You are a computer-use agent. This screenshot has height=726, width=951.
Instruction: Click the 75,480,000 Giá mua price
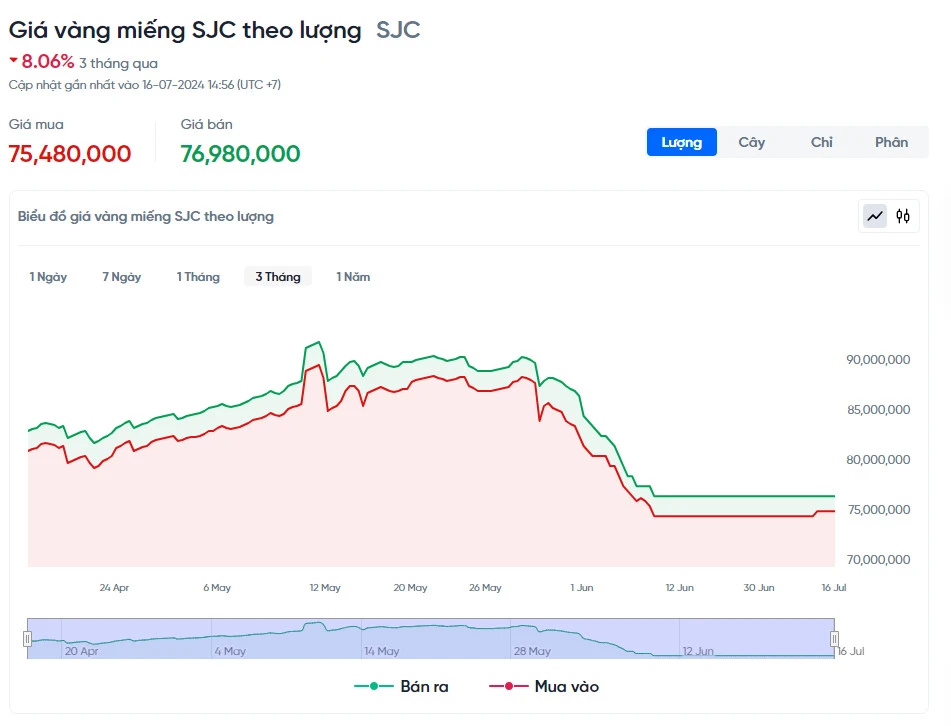click(x=70, y=154)
